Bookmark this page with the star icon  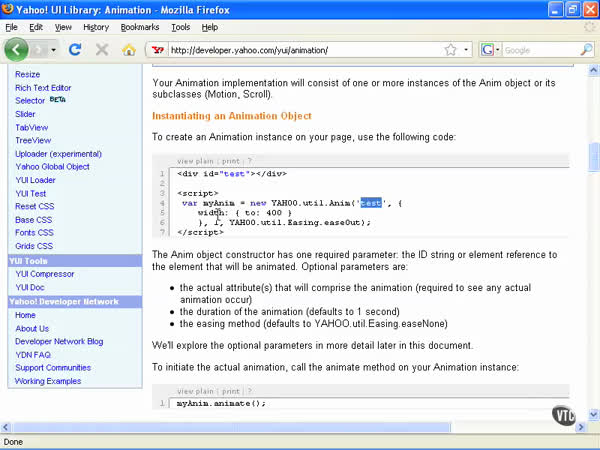(x=450, y=49)
